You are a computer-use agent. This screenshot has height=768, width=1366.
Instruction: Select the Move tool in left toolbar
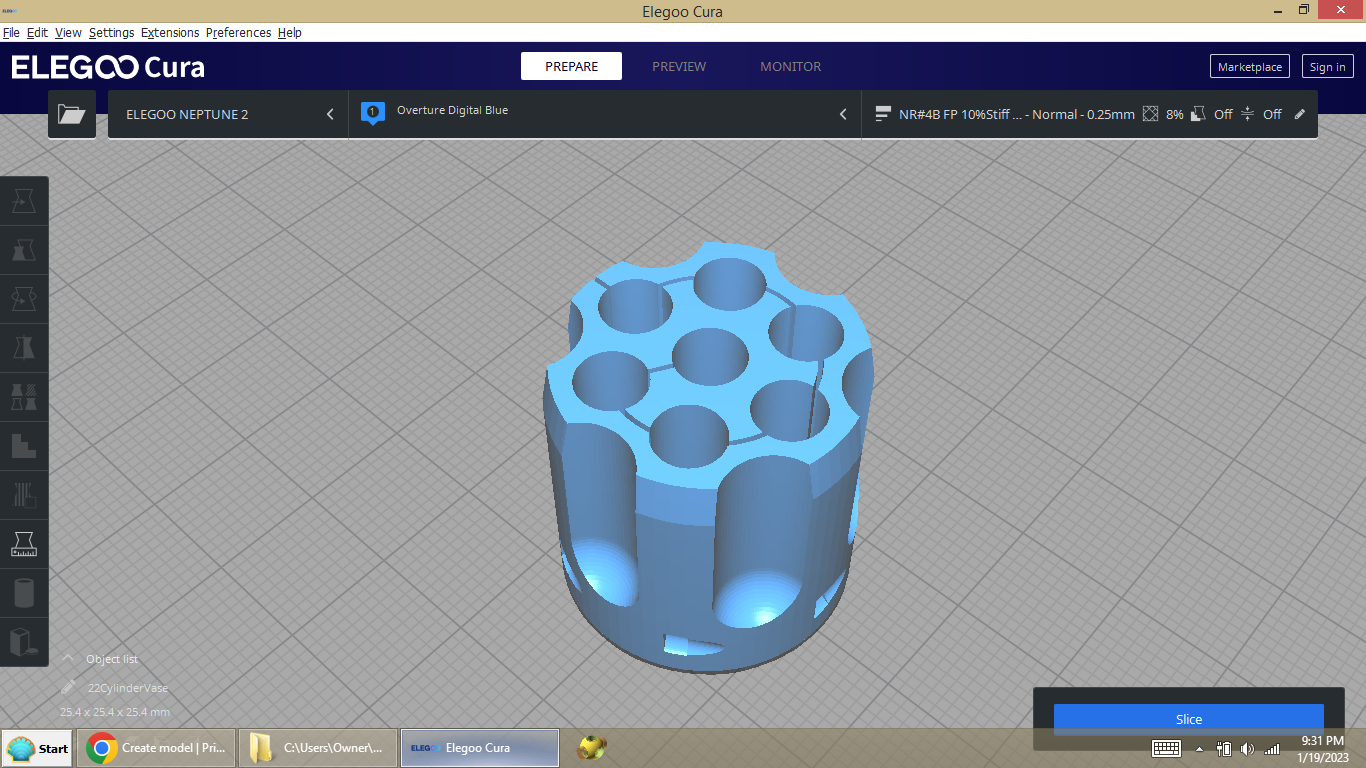tap(24, 202)
